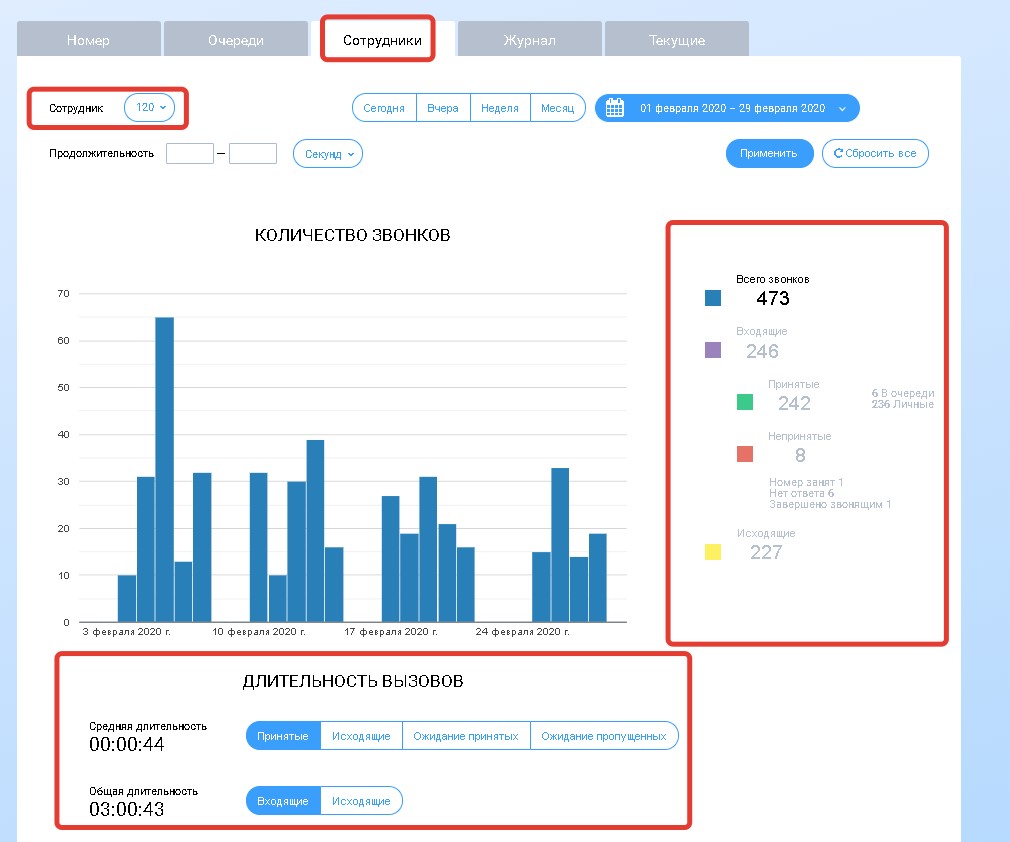The image size is (1010, 842).
Task: Click the green Принятые legend swatch
Action: pyautogui.click(x=745, y=402)
